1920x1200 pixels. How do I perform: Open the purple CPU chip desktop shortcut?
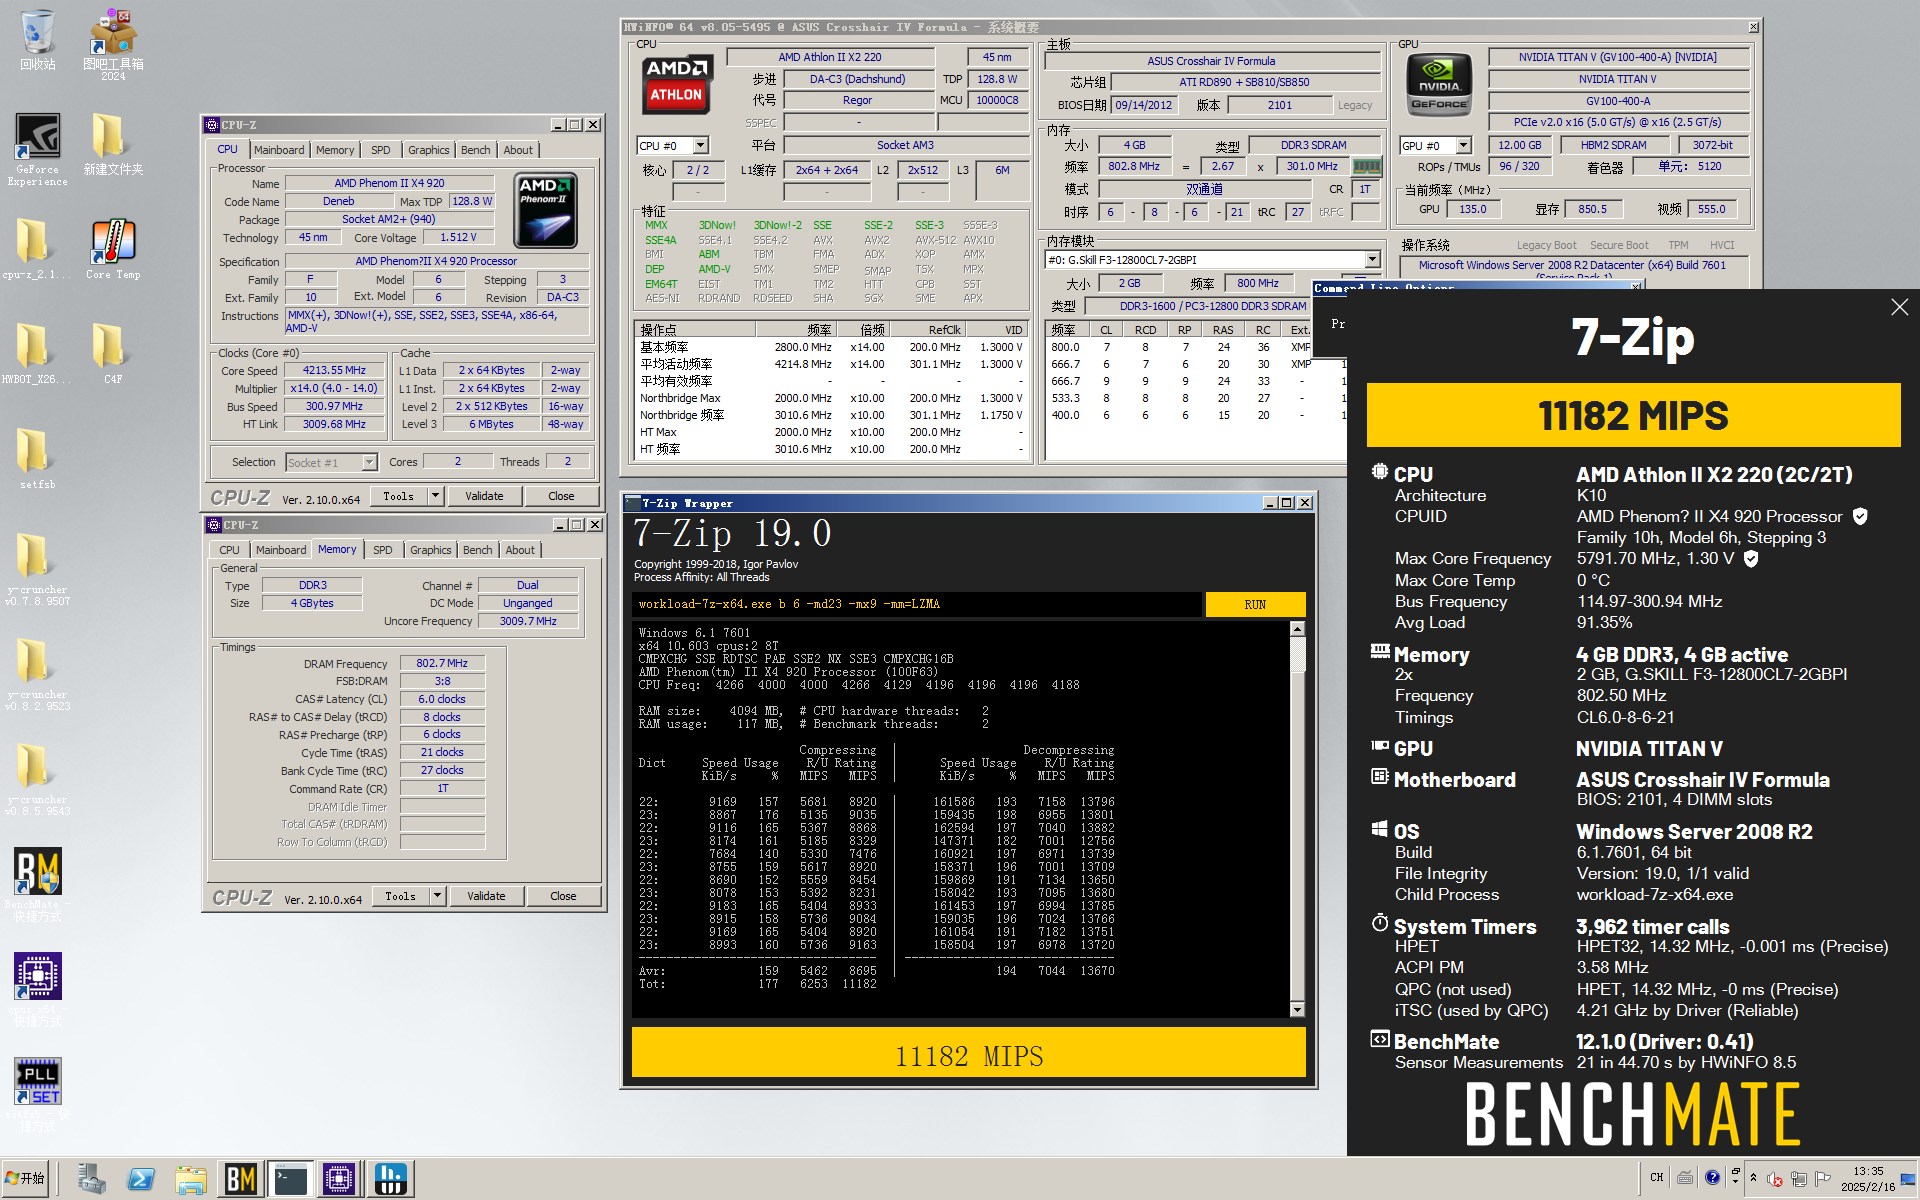[x=37, y=989]
